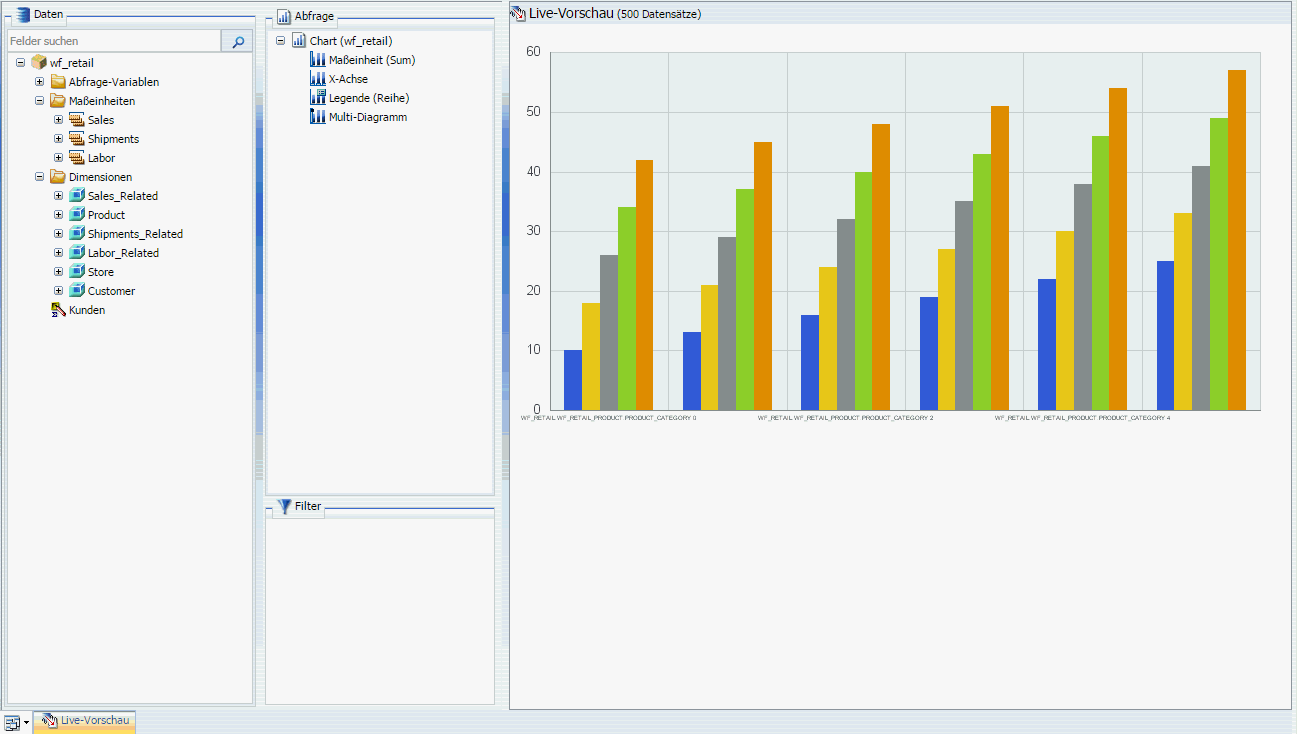Click the Labor_Related cube icon
This screenshot has height=734, width=1297.
77,253
